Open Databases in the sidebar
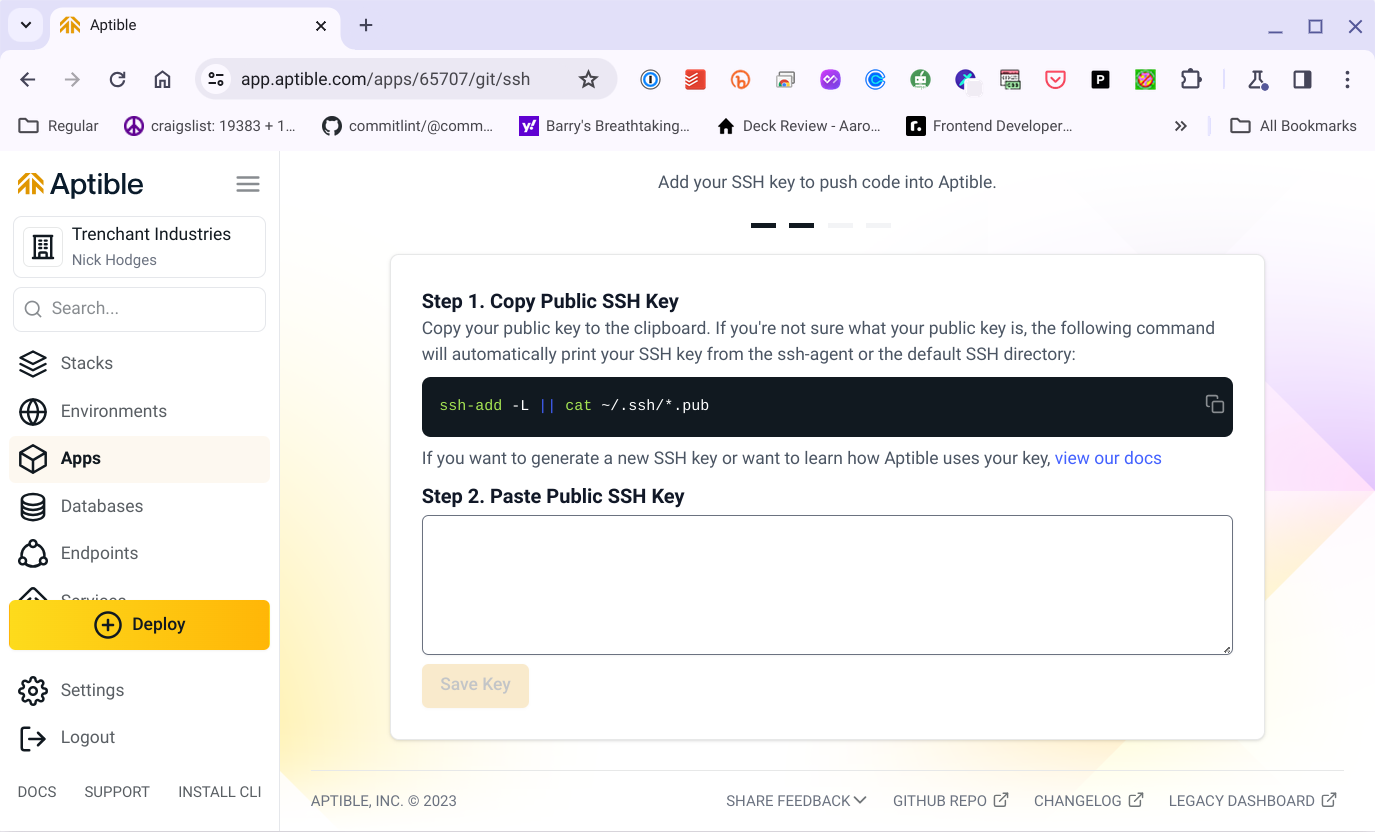The image size is (1375, 832). [140, 506]
